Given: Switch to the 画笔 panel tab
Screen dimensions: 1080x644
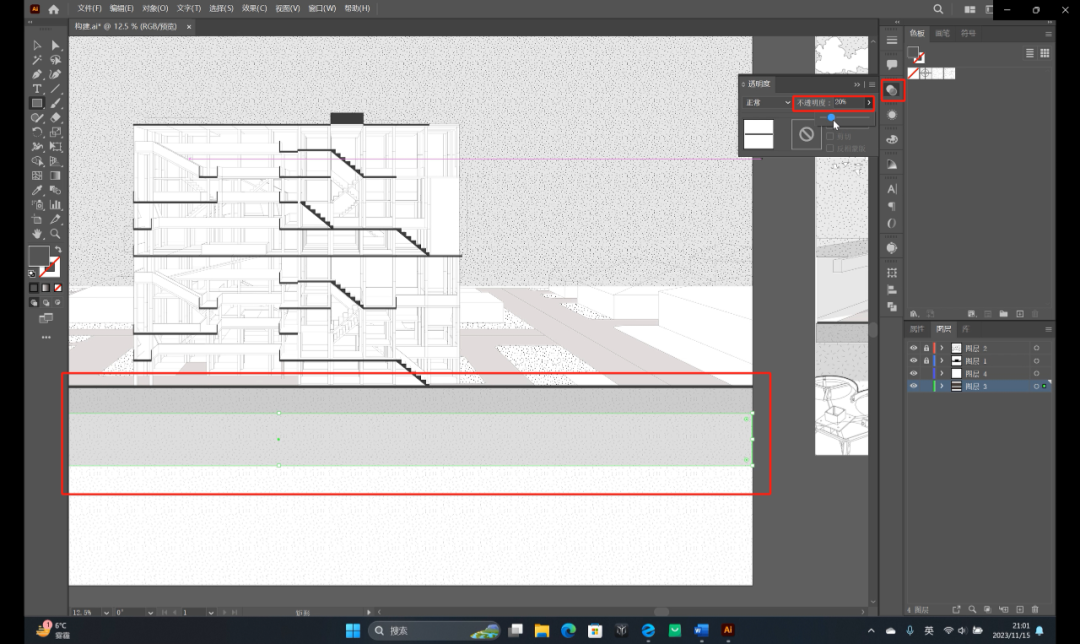Looking at the screenshot, I should tap(942, 33).
